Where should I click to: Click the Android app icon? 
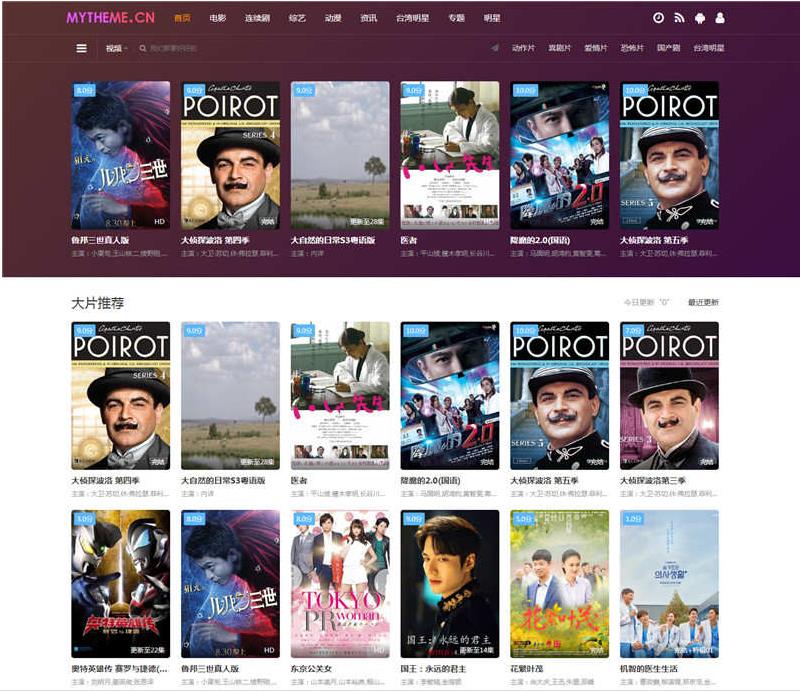pos(699,18)
